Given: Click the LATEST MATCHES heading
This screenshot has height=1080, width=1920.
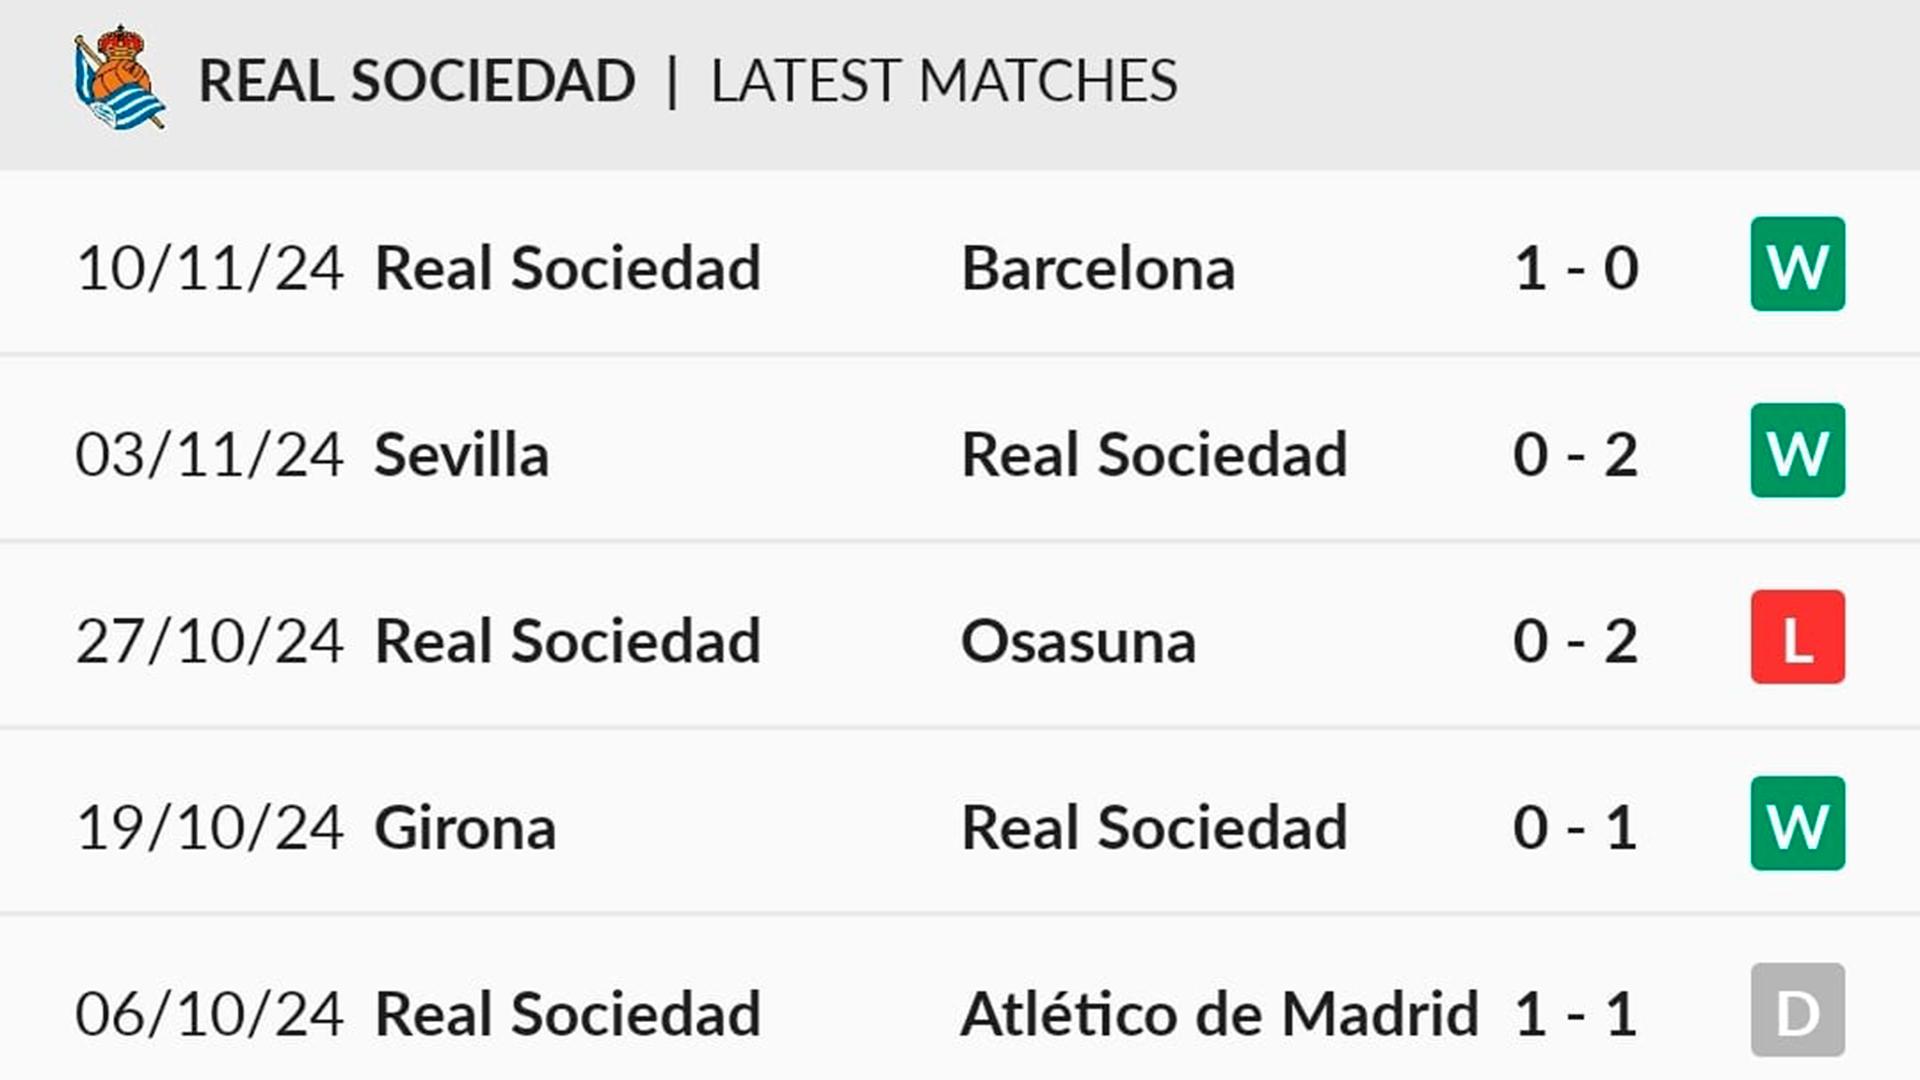Looking at the screenshot, I should pyautogui.click(x=944, y=81).
